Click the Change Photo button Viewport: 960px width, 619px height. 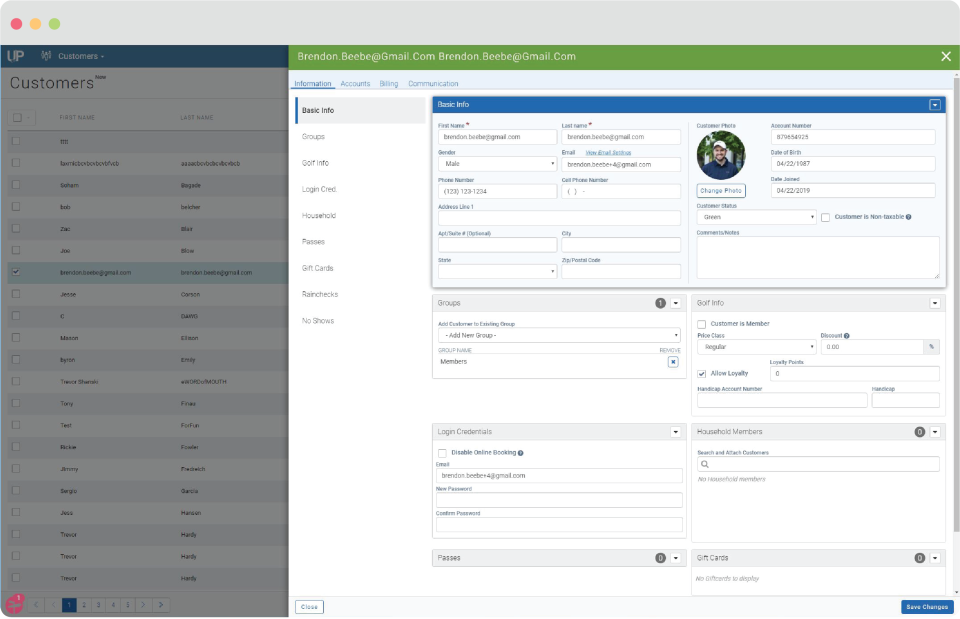[x=720, y=190]
